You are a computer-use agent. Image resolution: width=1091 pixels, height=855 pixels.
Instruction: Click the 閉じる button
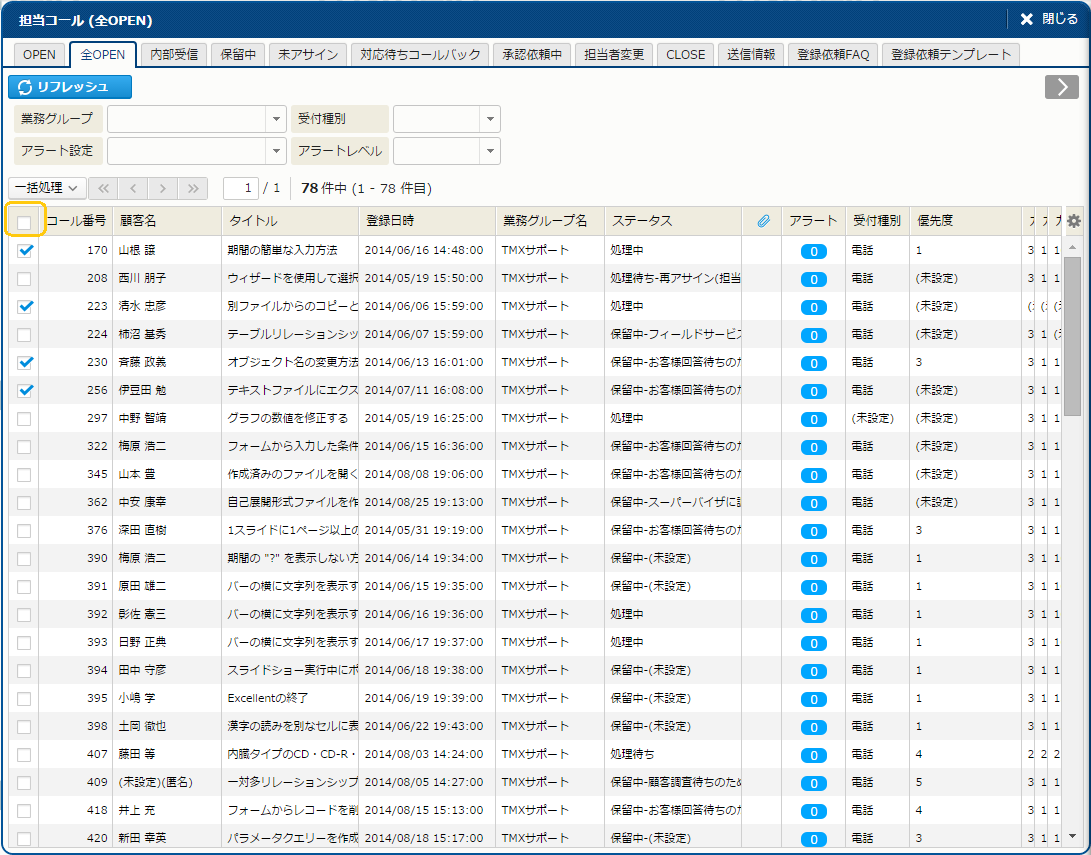[x=1049, y=19]
